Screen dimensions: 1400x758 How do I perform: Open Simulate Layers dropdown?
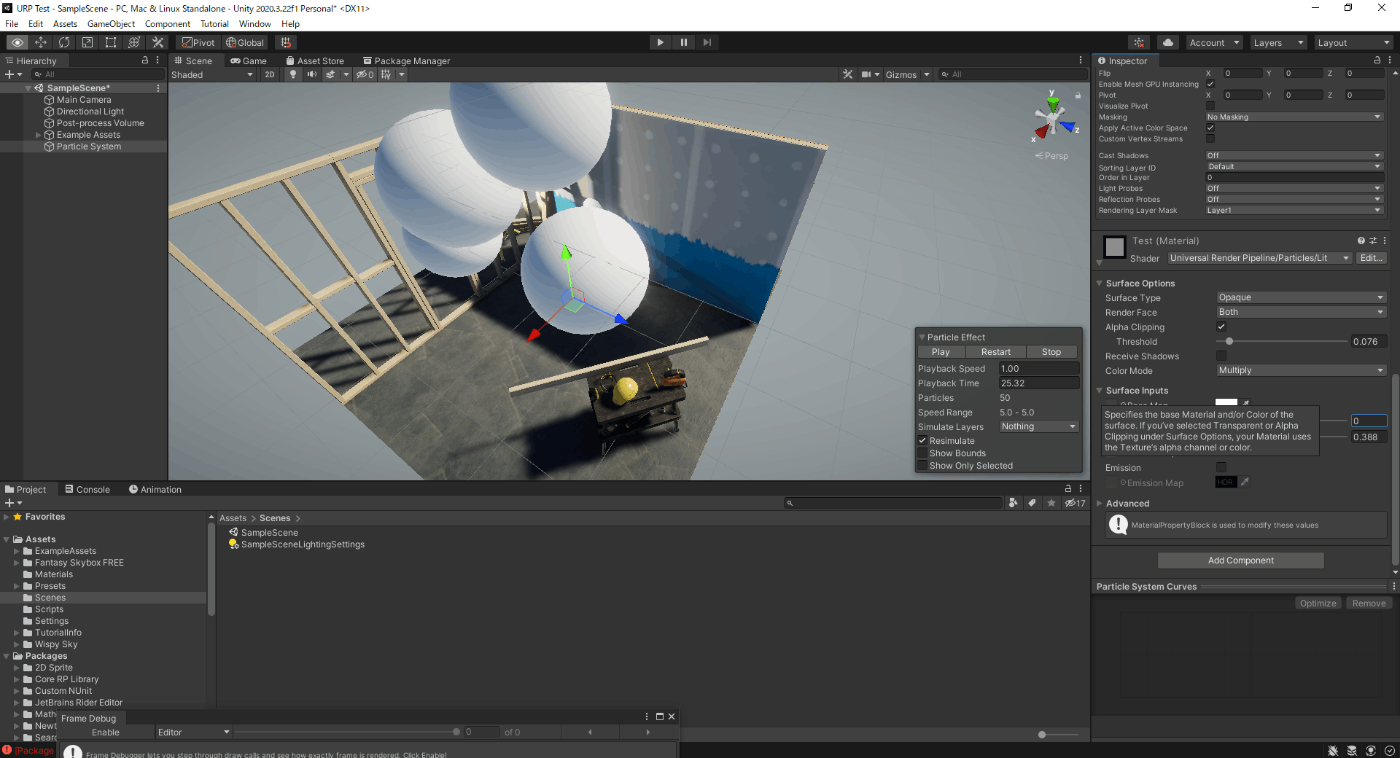1039,427
